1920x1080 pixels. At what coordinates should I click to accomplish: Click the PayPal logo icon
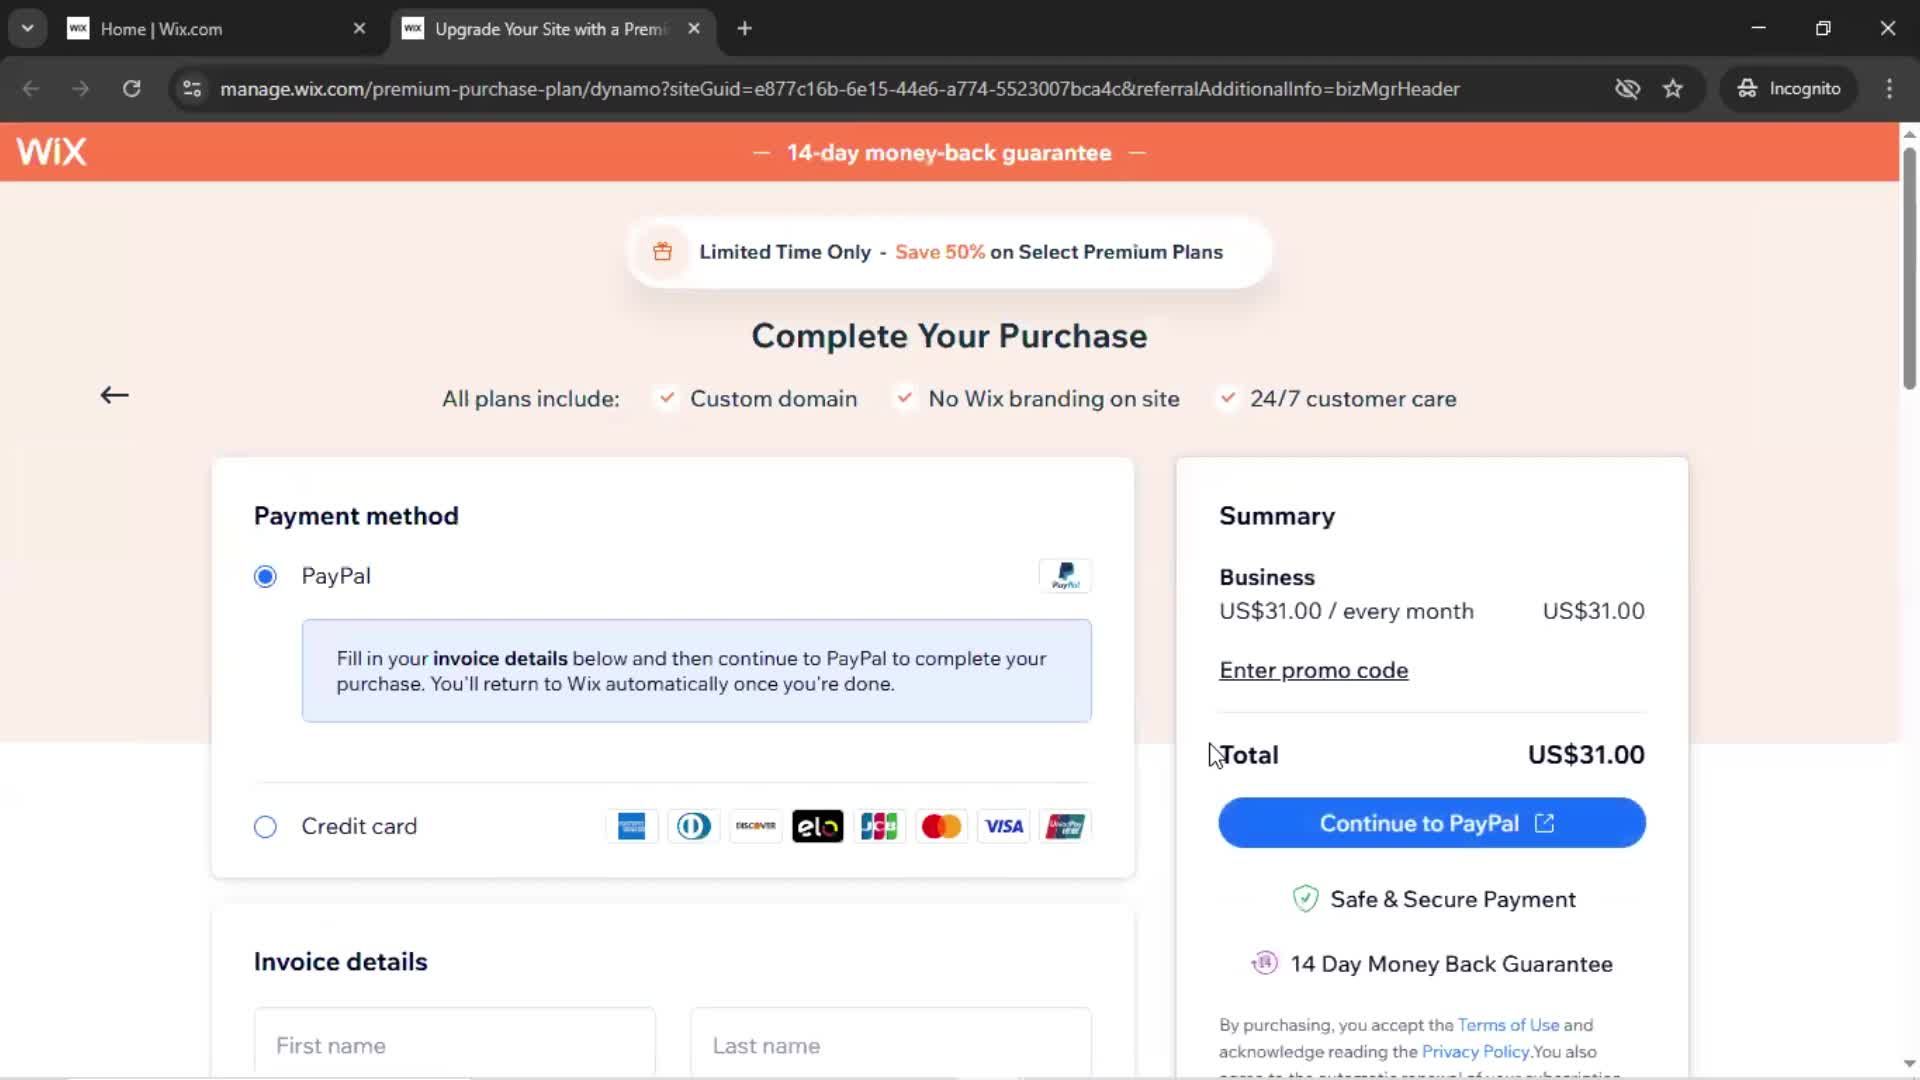point(1065,576)
